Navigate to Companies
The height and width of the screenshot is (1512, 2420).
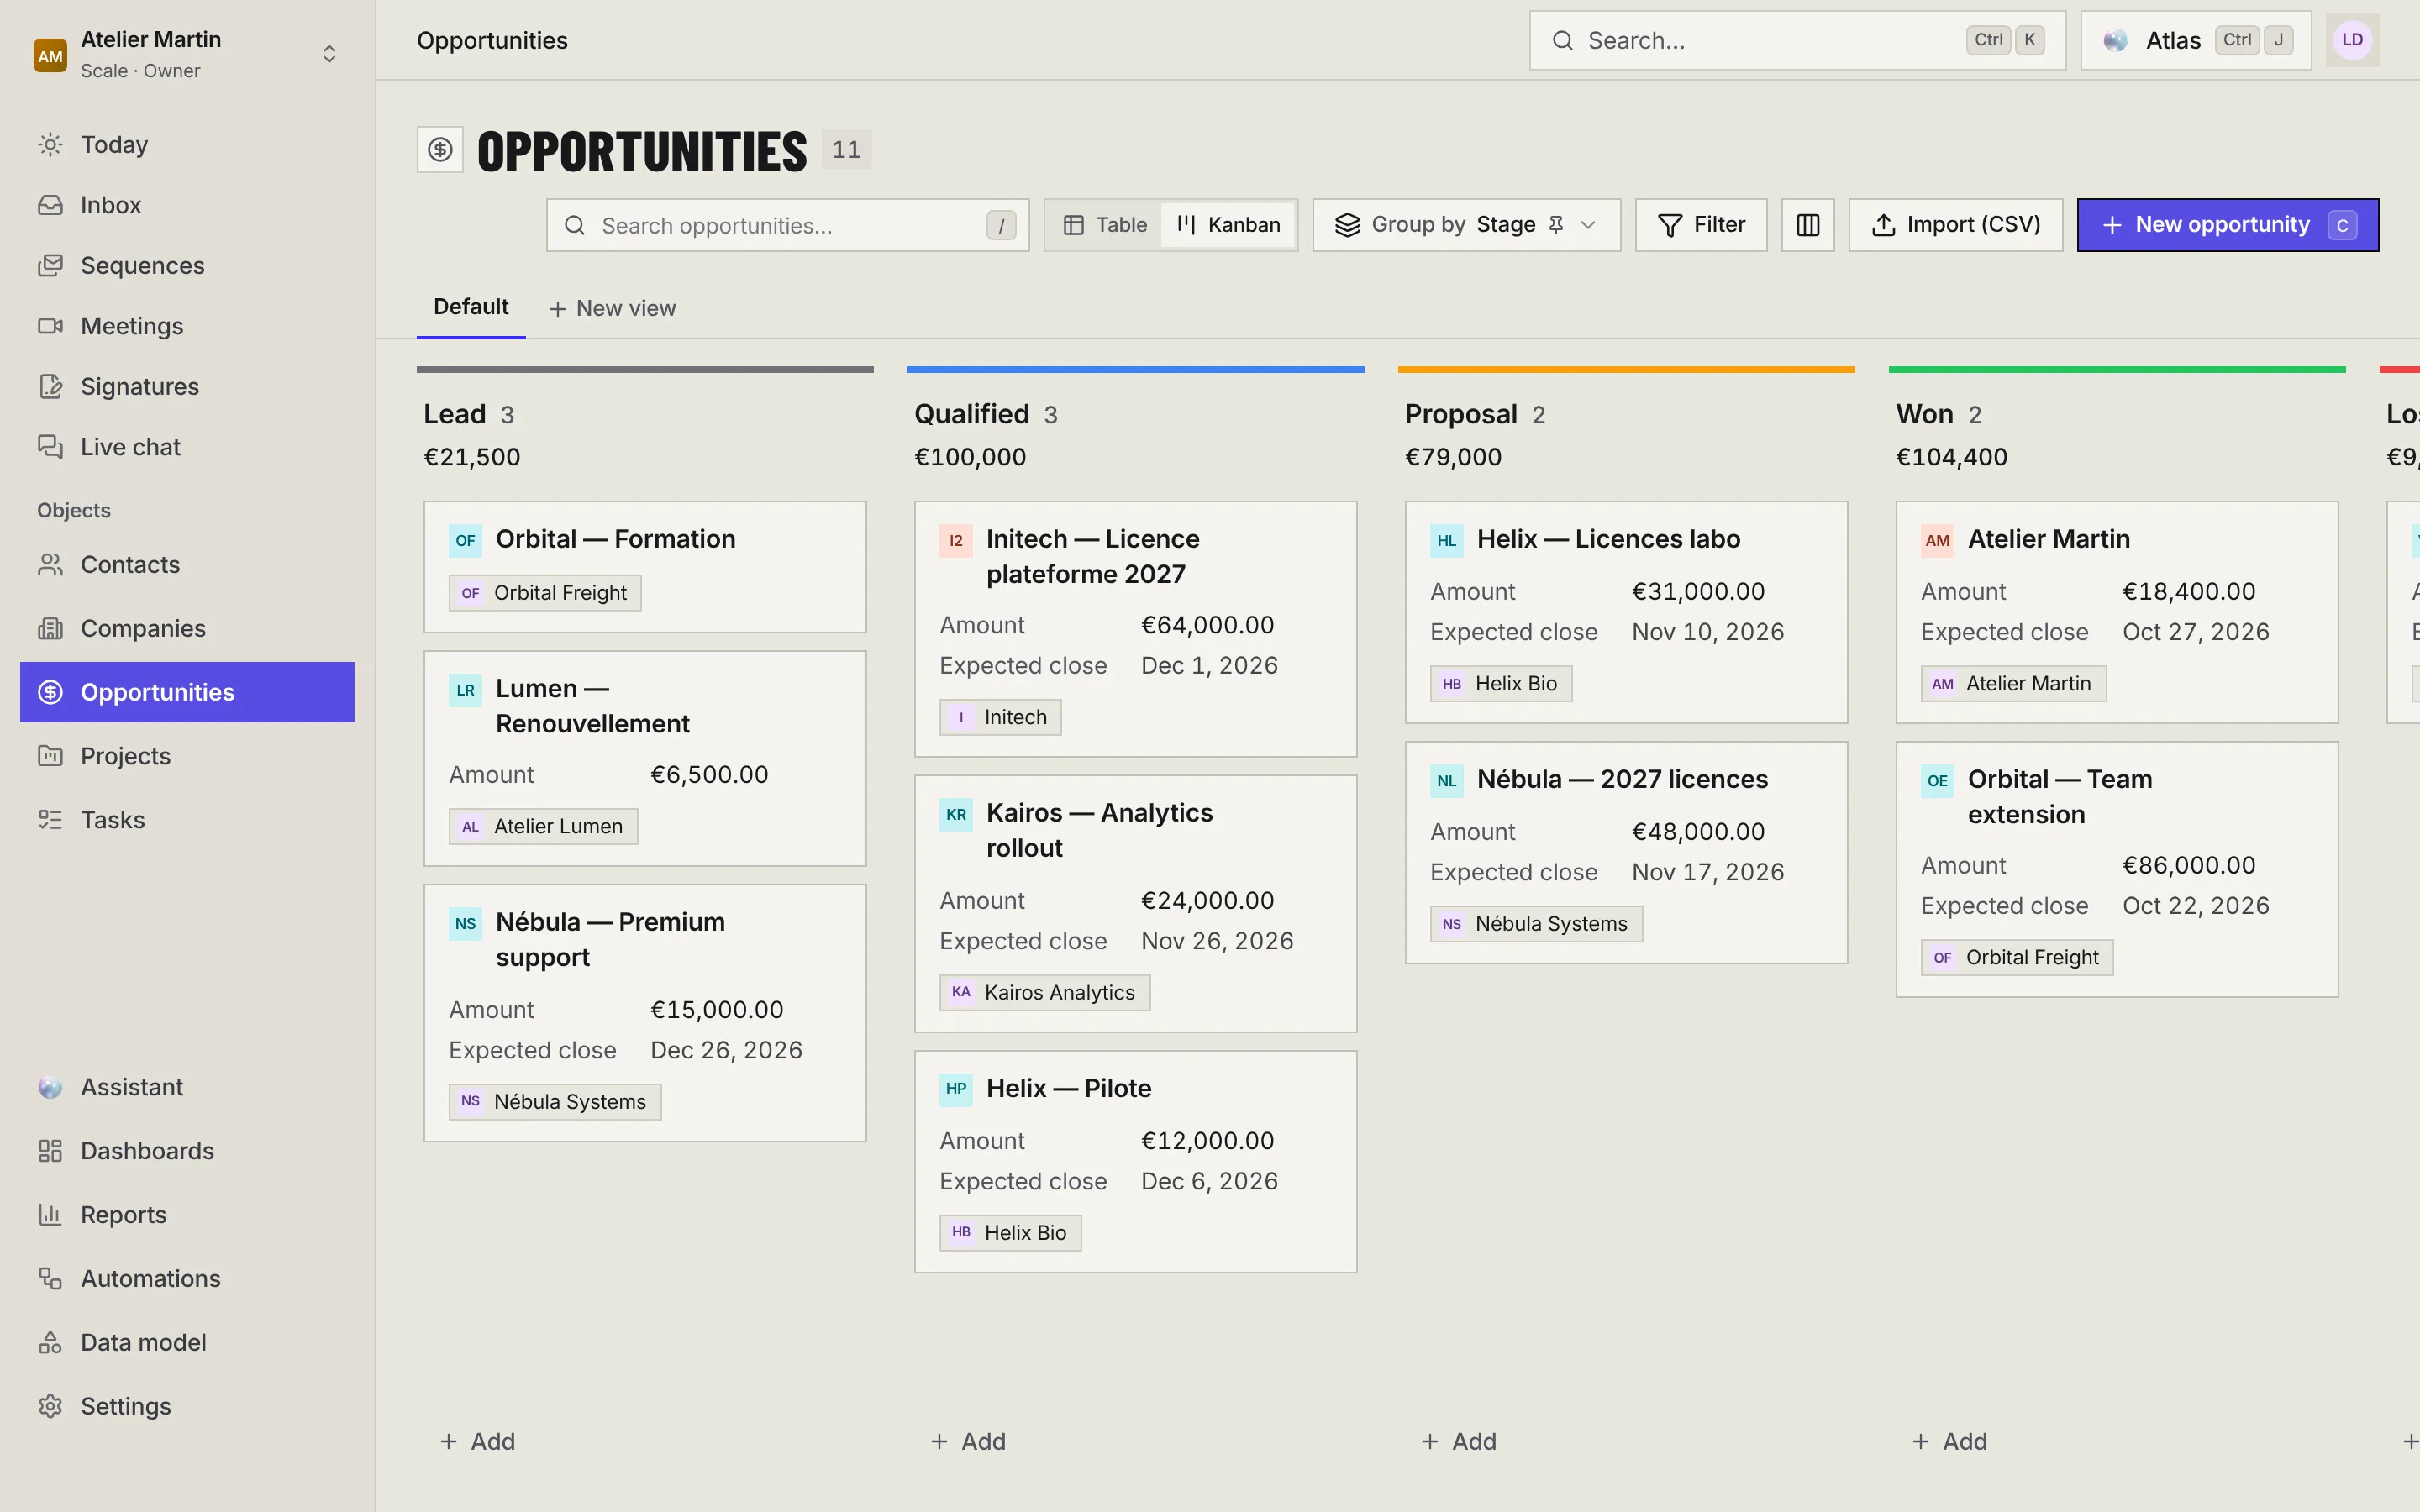tap(187, 628)
